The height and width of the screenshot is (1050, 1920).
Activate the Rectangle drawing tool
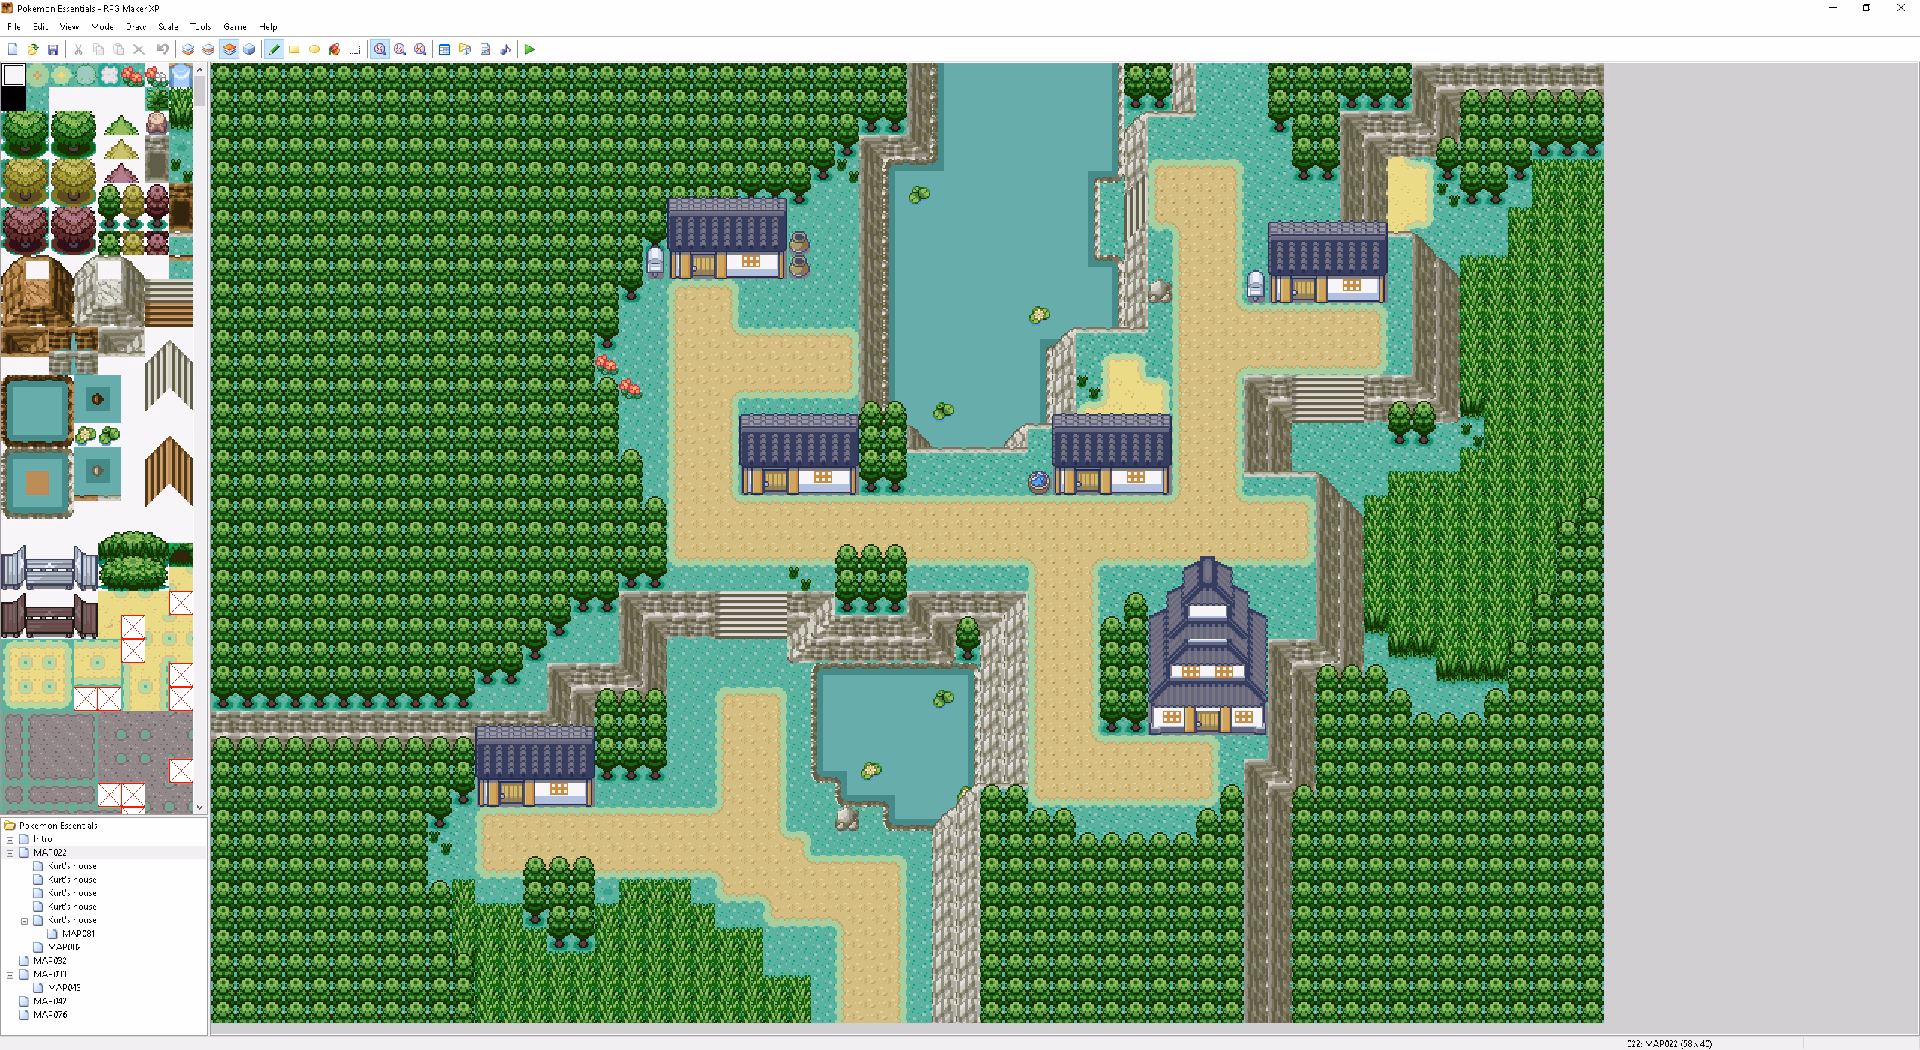coord(294,49)
